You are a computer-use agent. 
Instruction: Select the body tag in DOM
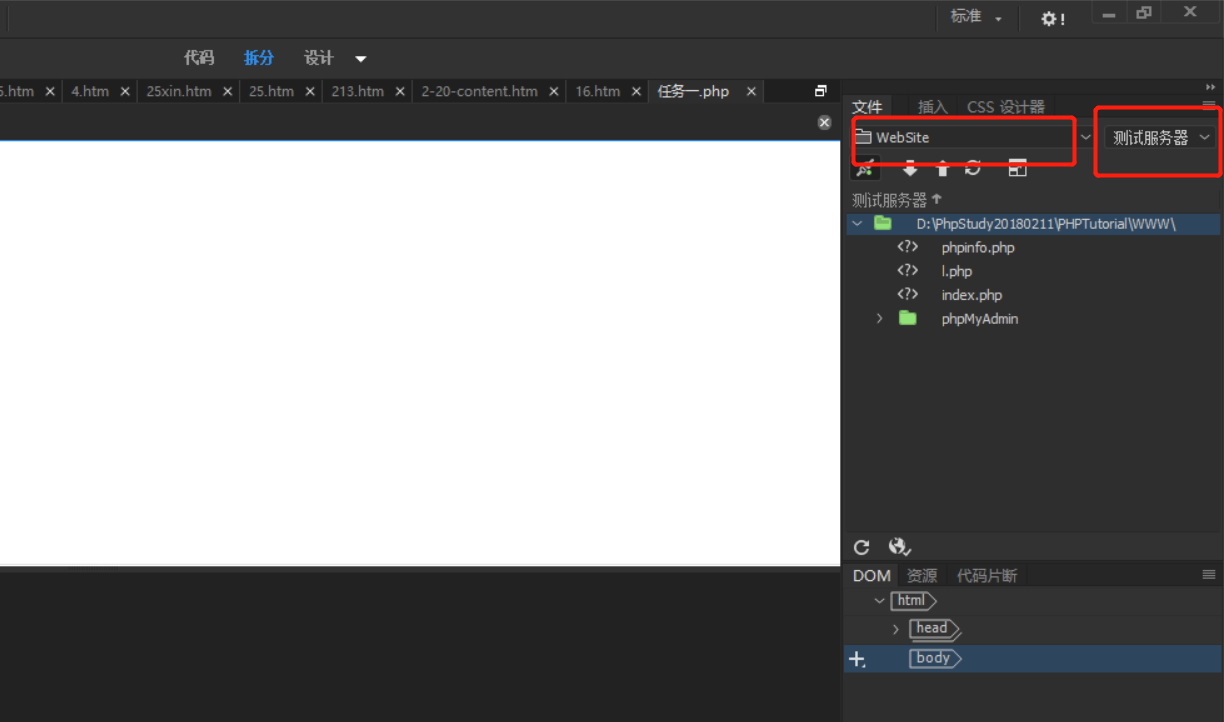(934, 658)
